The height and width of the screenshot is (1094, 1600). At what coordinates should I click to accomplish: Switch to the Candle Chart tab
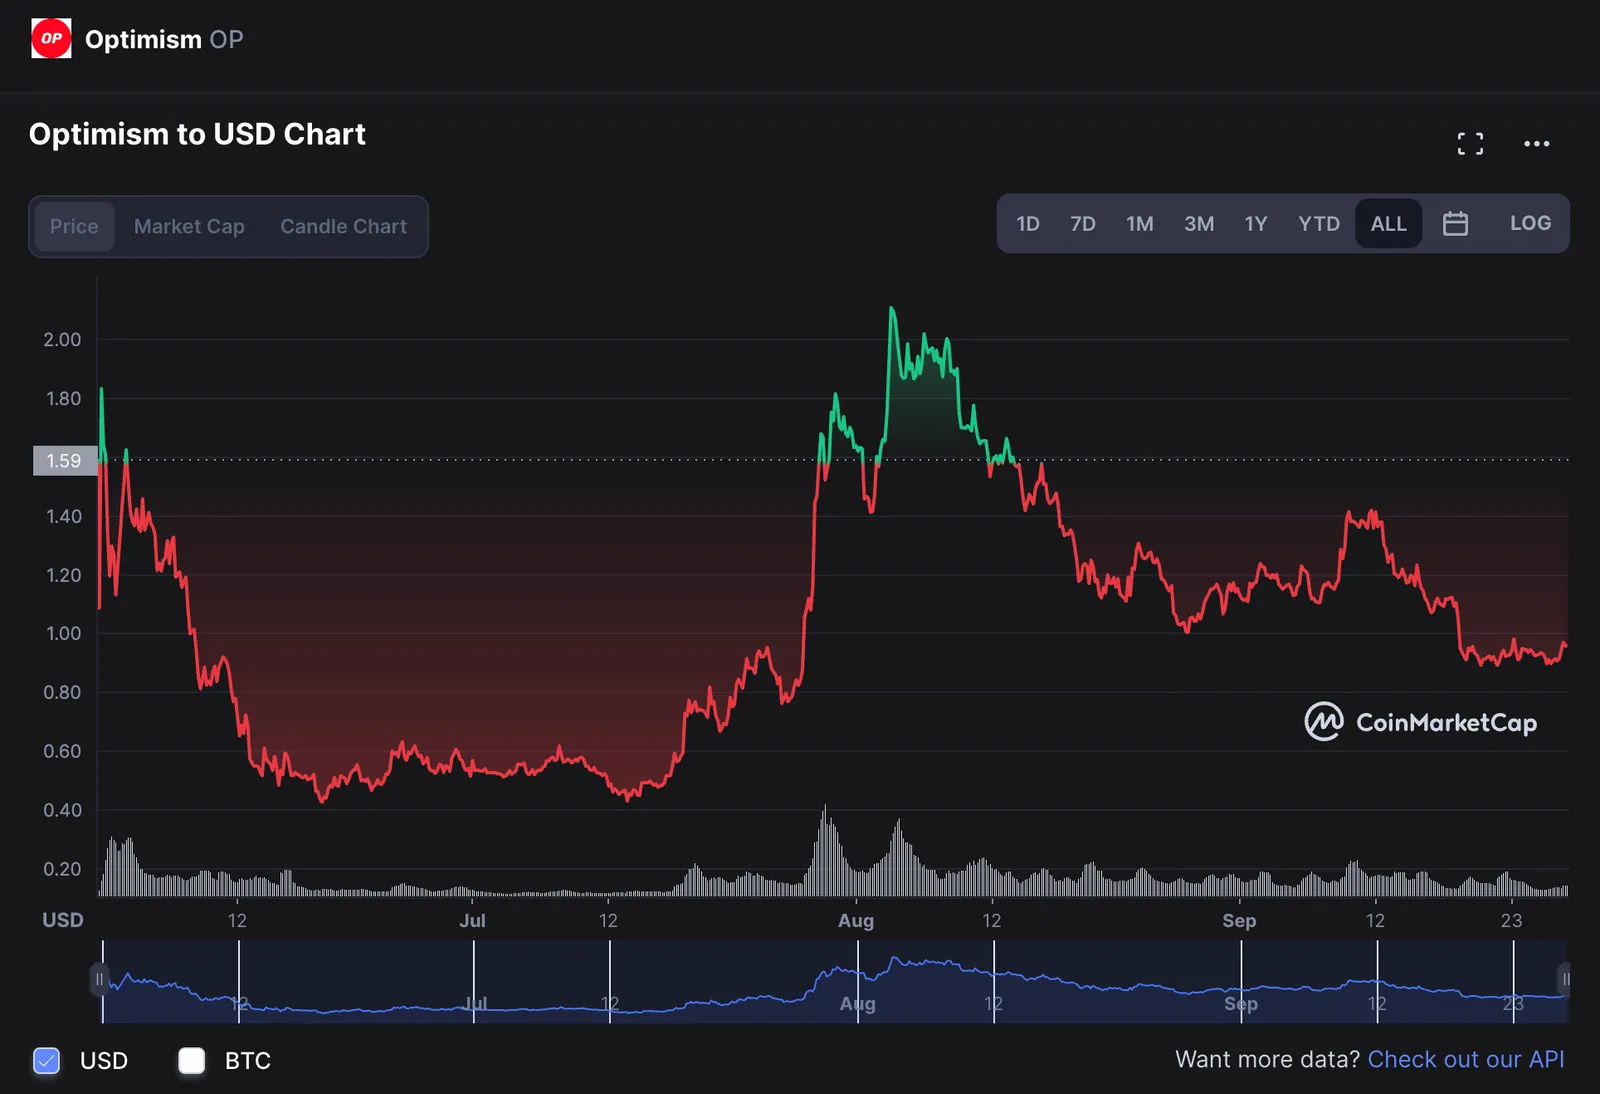pos(343,226)
